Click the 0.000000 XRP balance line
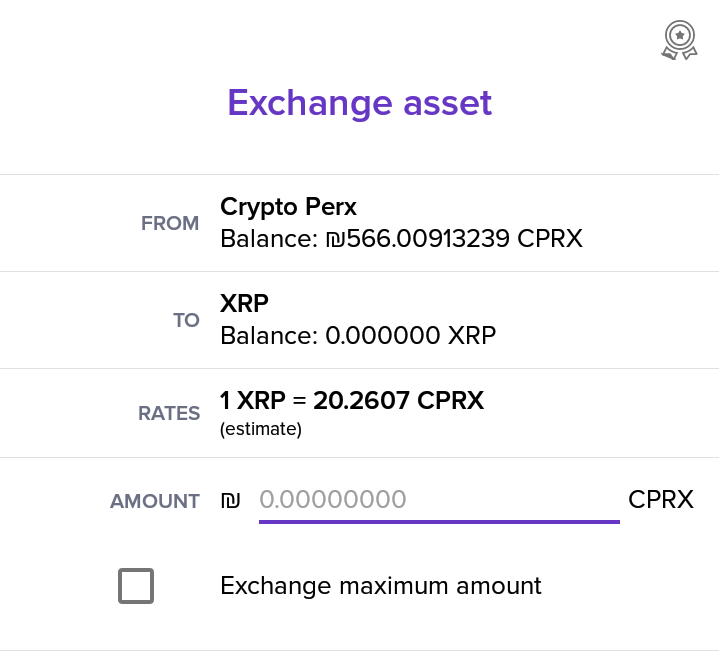The width and height of the screenshot is (719, 663). 358,335
